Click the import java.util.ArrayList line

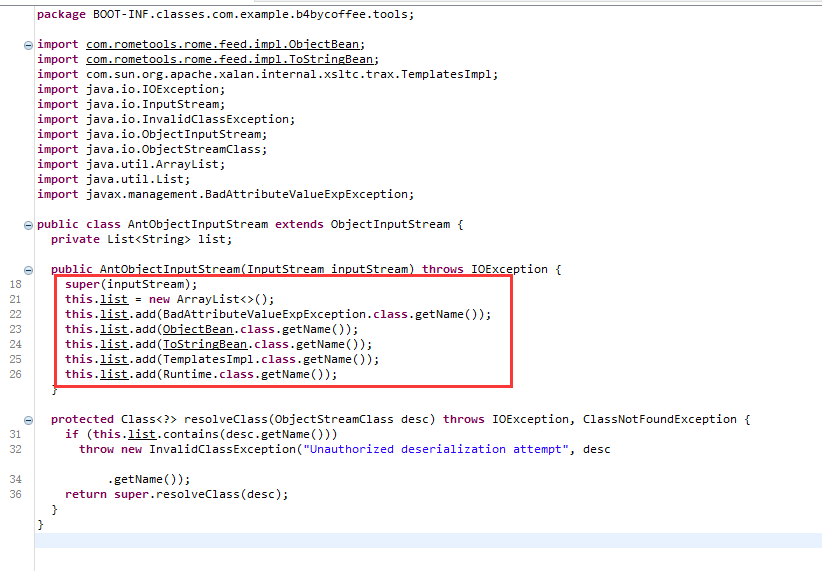click(131, 165)
